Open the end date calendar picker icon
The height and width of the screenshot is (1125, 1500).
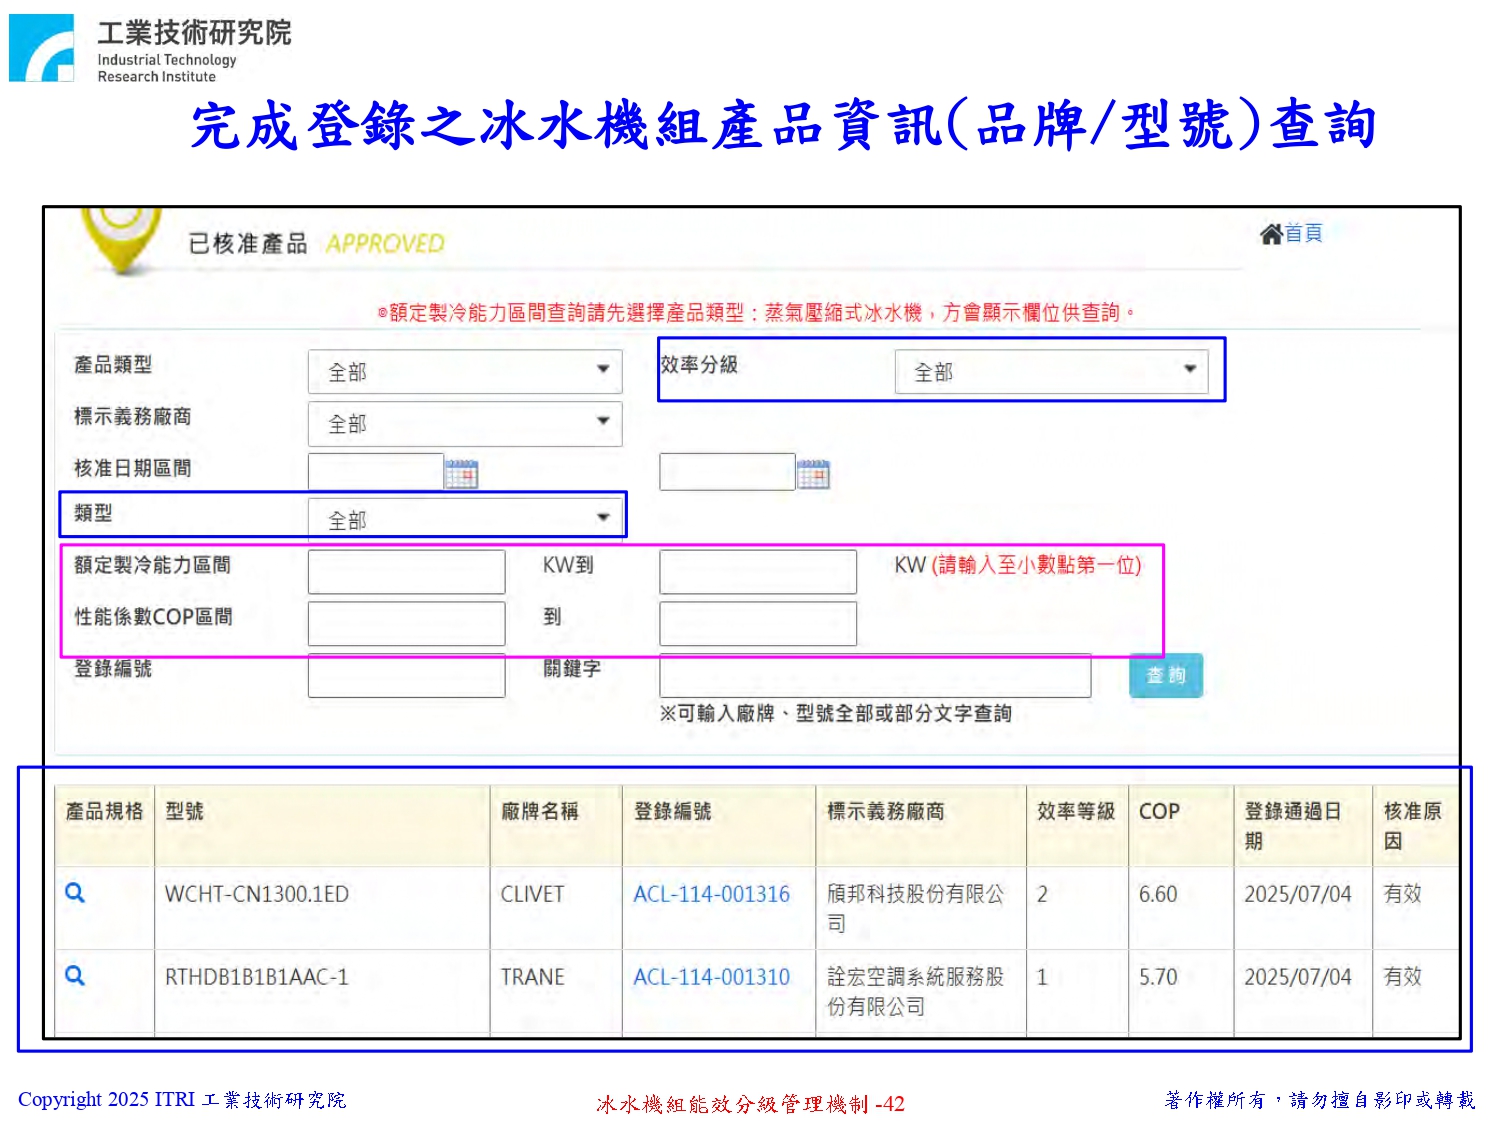point(813,474)
